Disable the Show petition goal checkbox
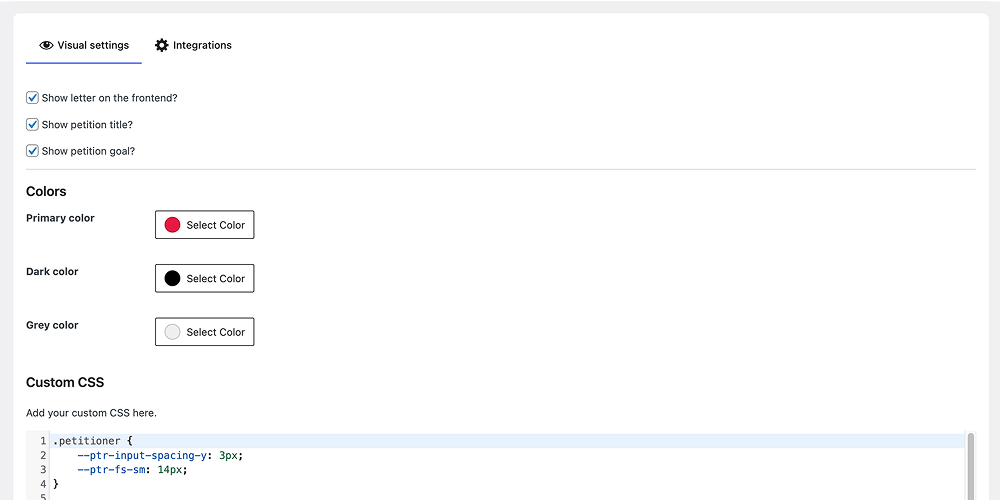This screenshot has width=1000, height=500. pyautogui.click(x=33, y=151)
